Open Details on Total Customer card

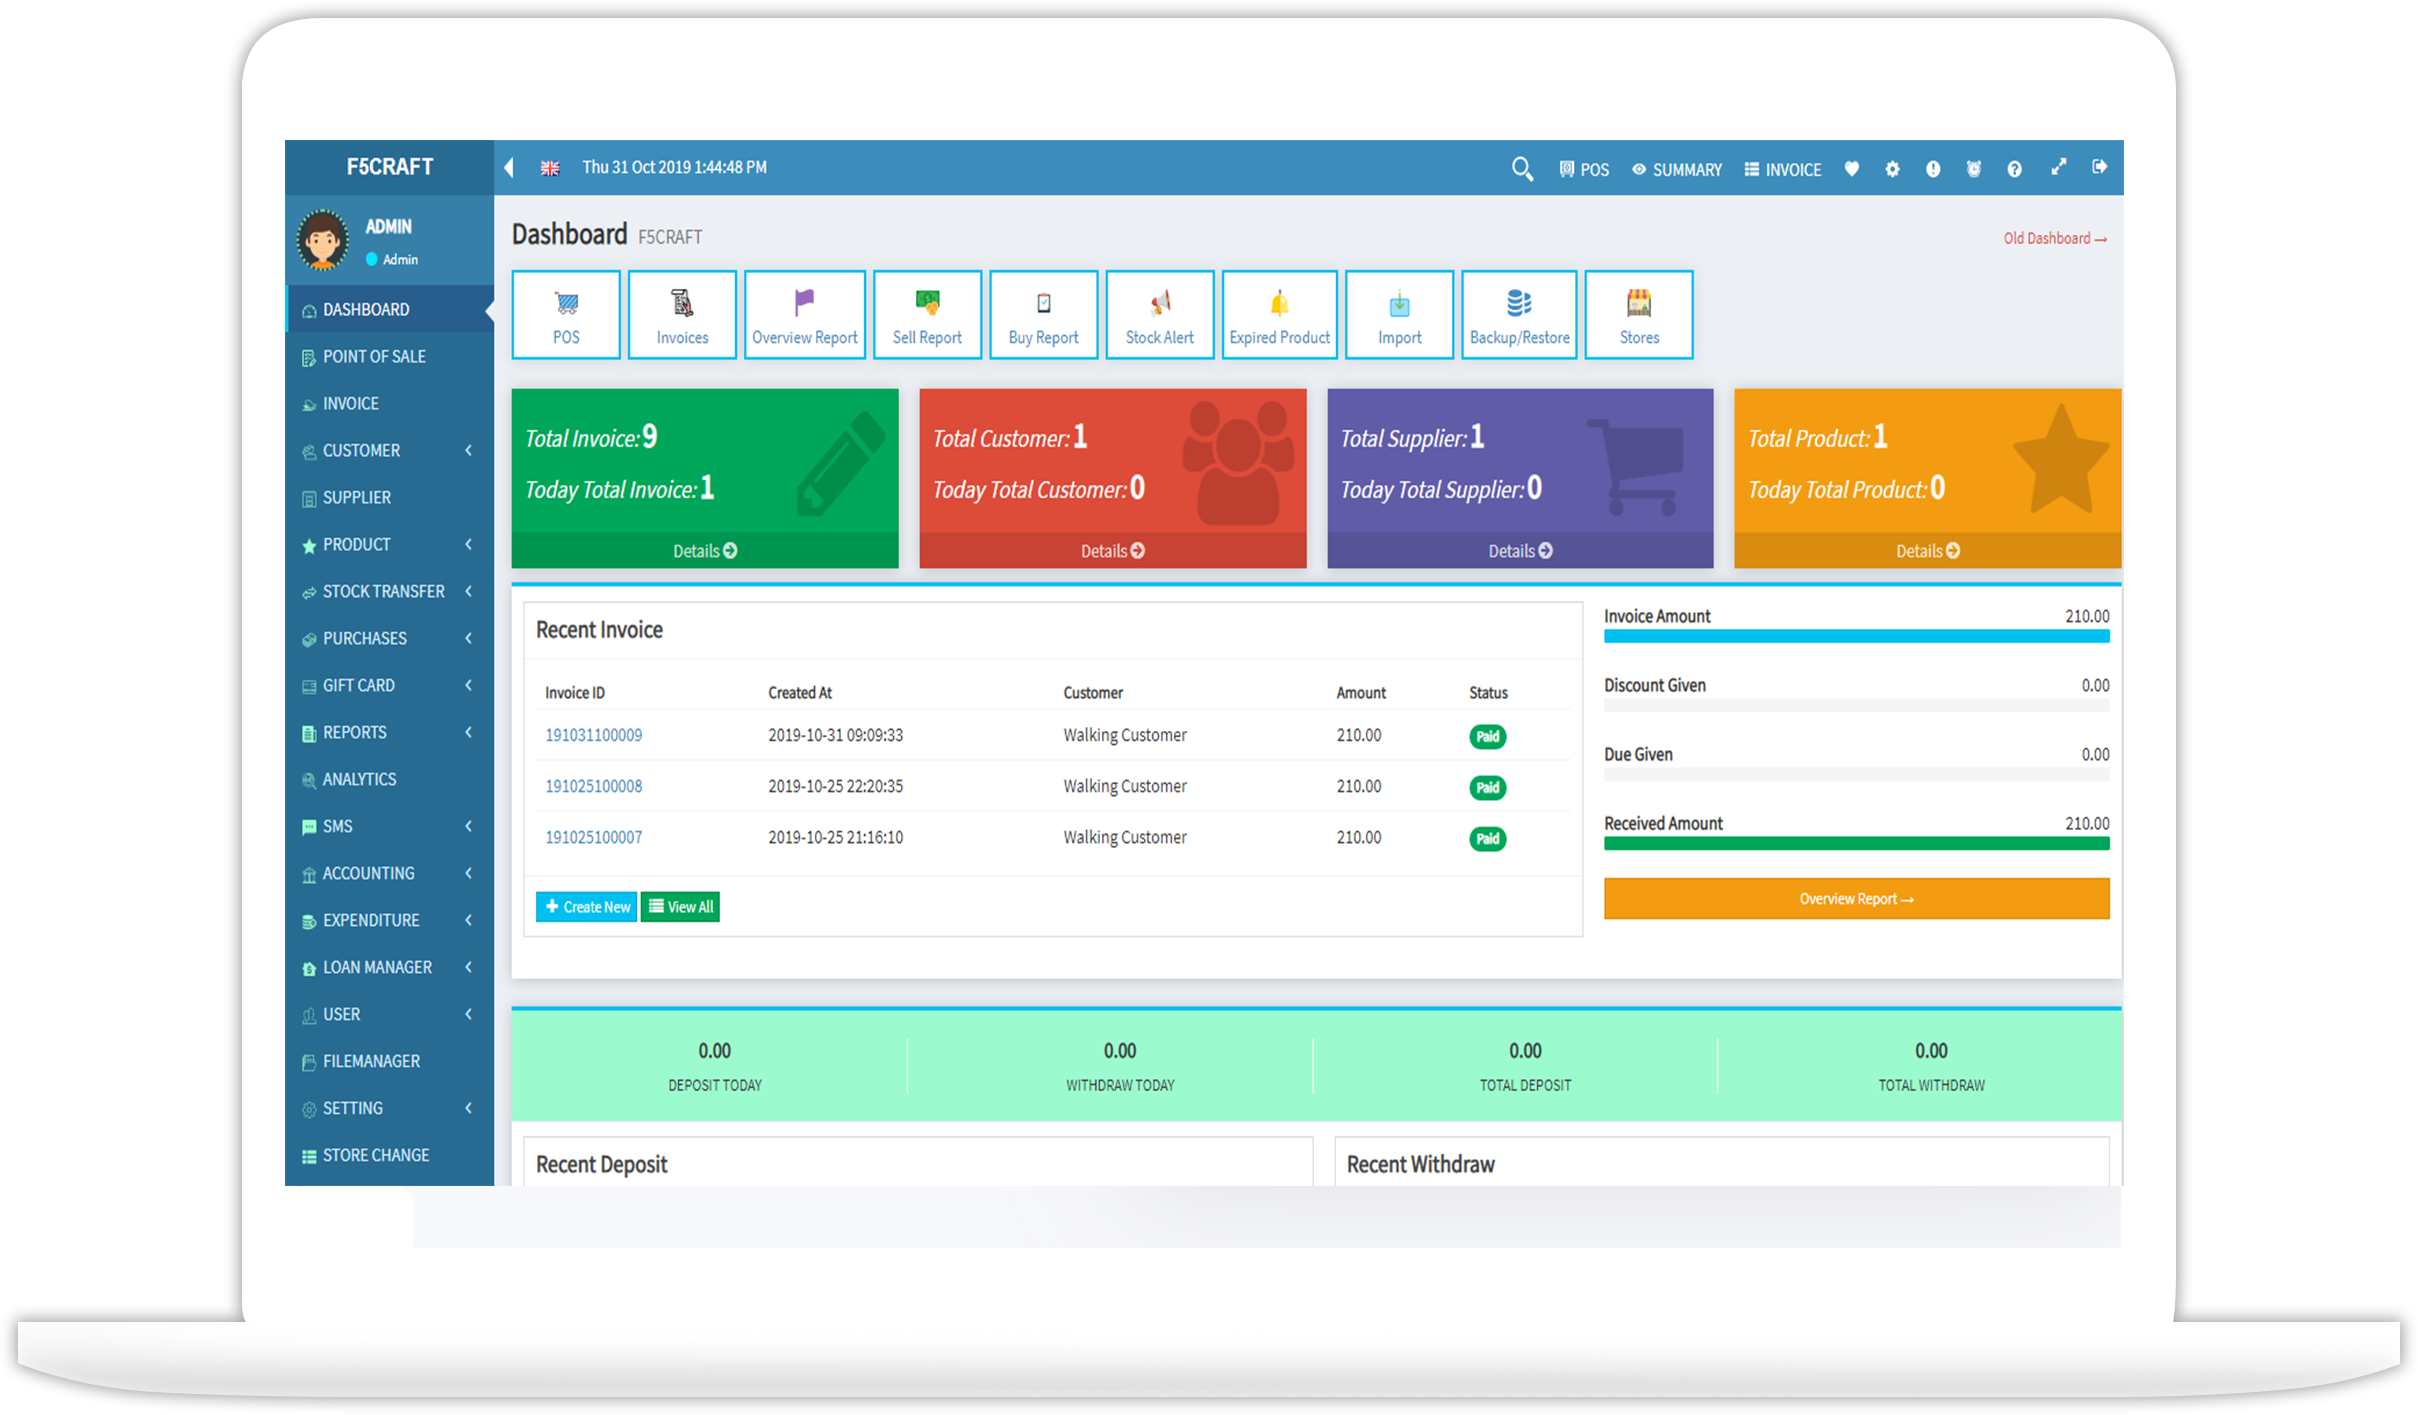tap(1112, 551)
